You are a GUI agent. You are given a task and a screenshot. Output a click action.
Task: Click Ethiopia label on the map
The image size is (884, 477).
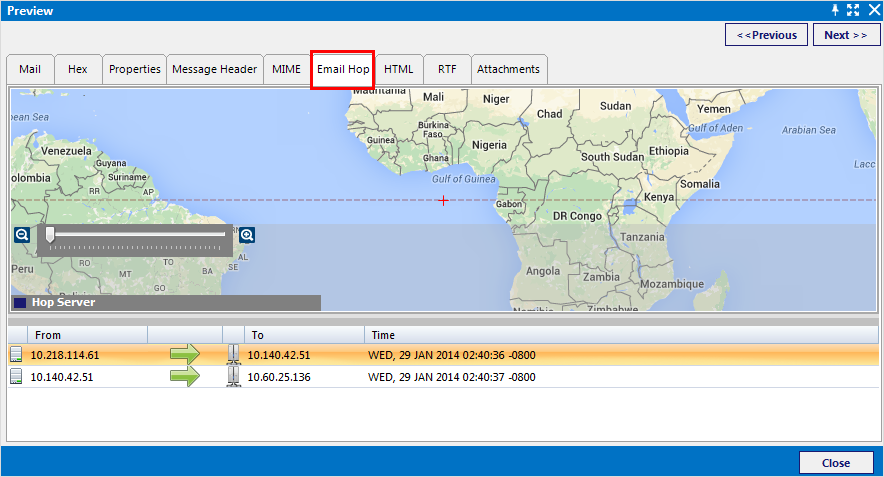(669, 151)
